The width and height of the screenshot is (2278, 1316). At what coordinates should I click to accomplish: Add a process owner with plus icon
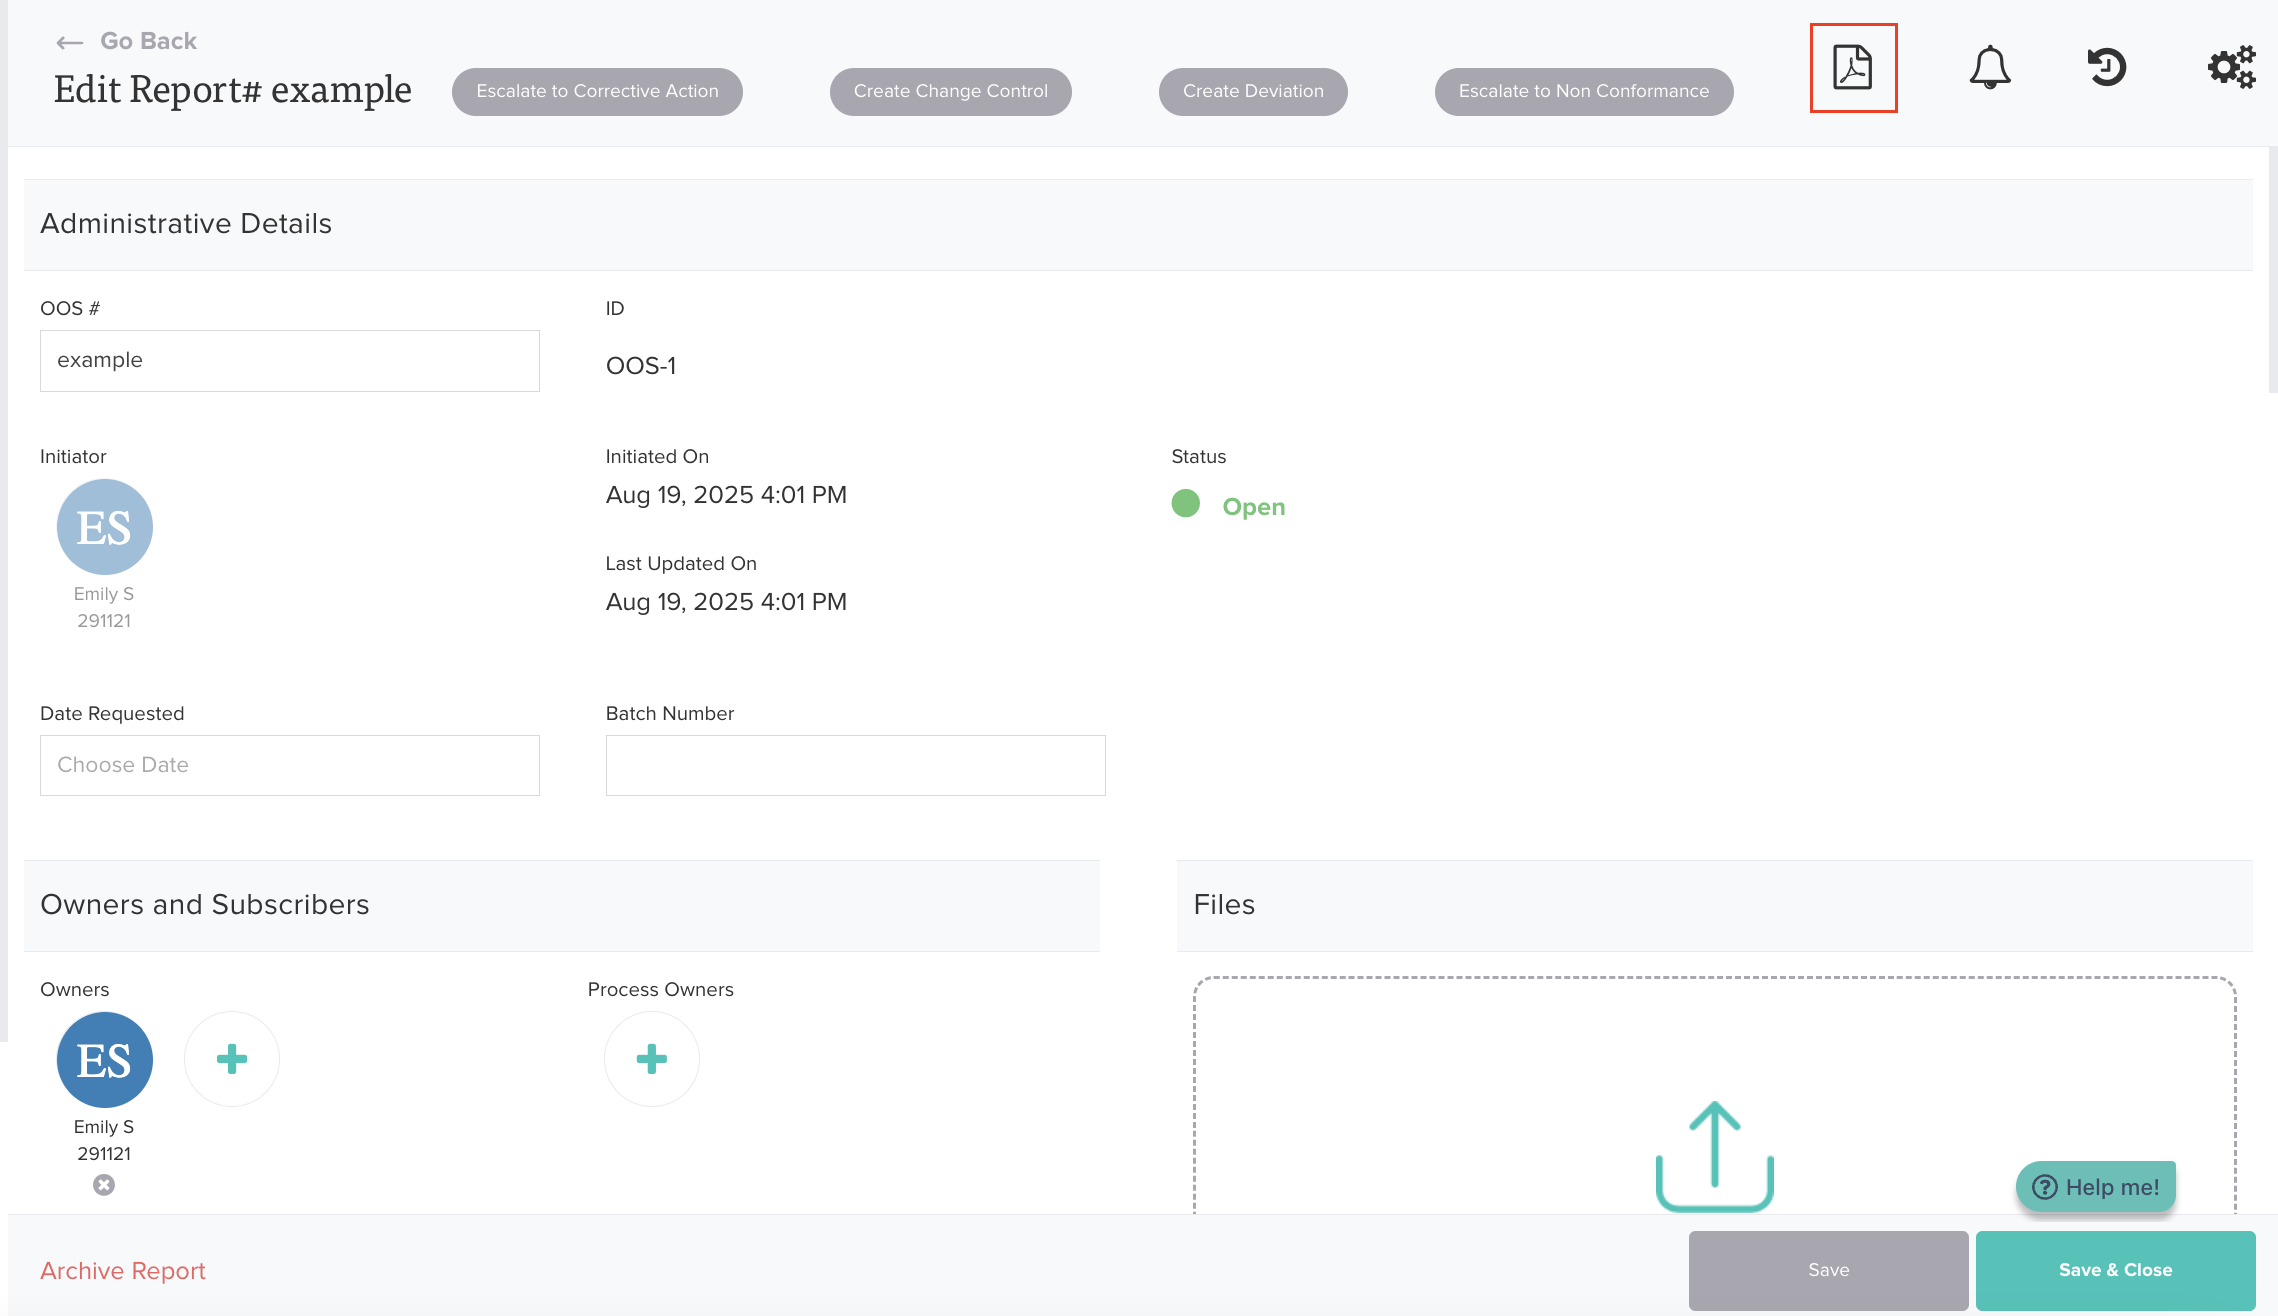click(651, 1059)
